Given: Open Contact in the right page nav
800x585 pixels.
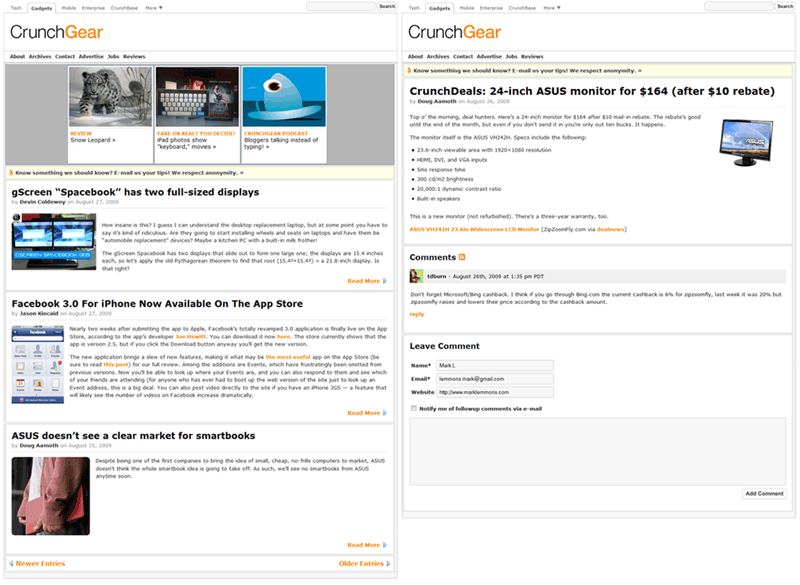Looking at the screenshot, I should point(463,57).
